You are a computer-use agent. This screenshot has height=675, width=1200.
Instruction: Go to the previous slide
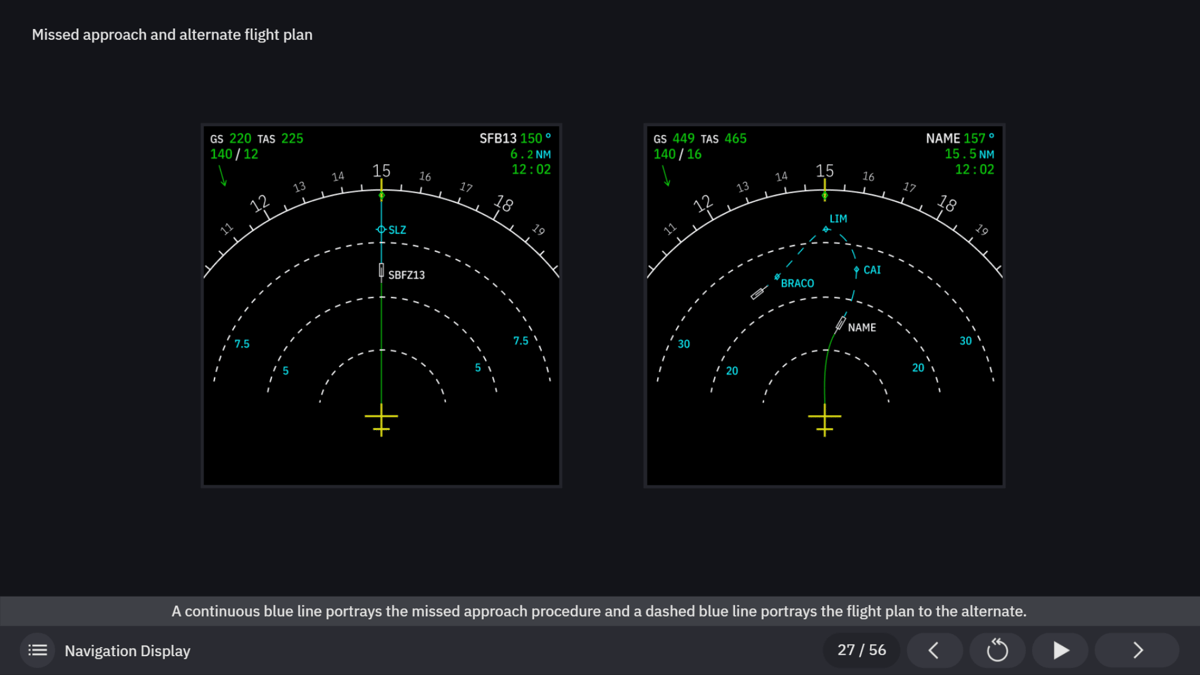coord(935,650)
